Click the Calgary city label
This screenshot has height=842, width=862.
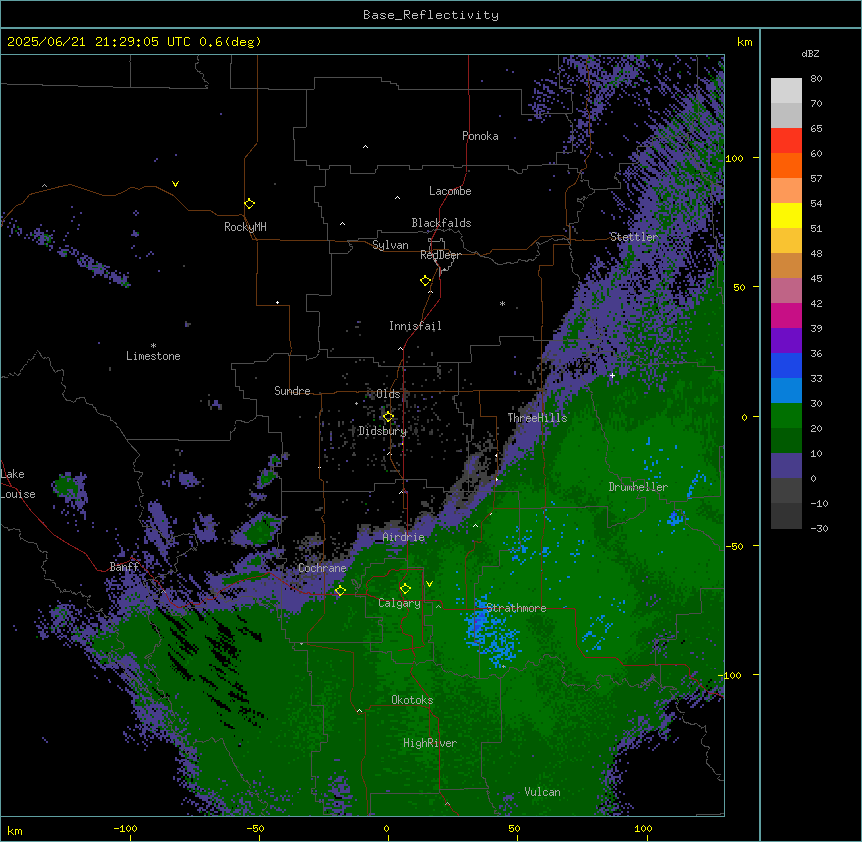[x=399, y=603]
